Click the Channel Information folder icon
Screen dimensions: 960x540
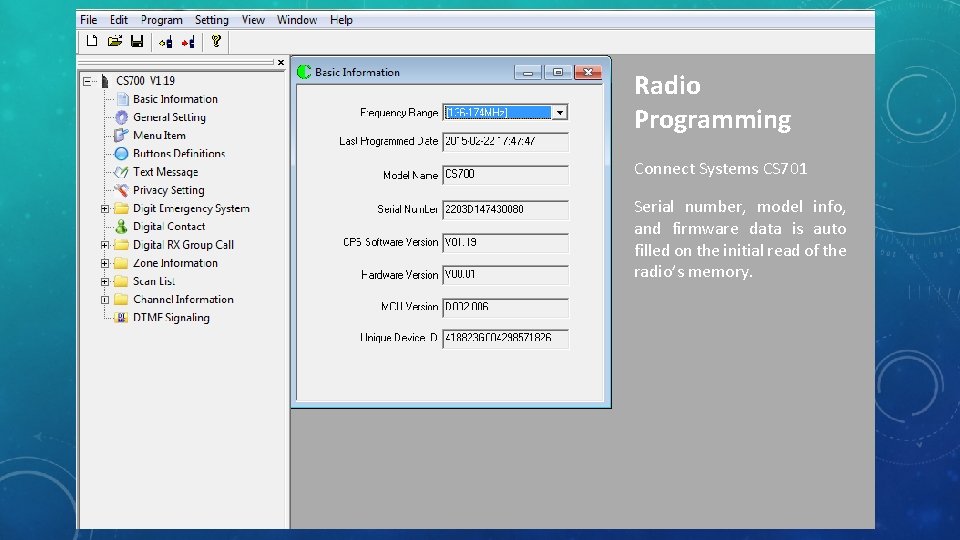(x=122, y=299)
